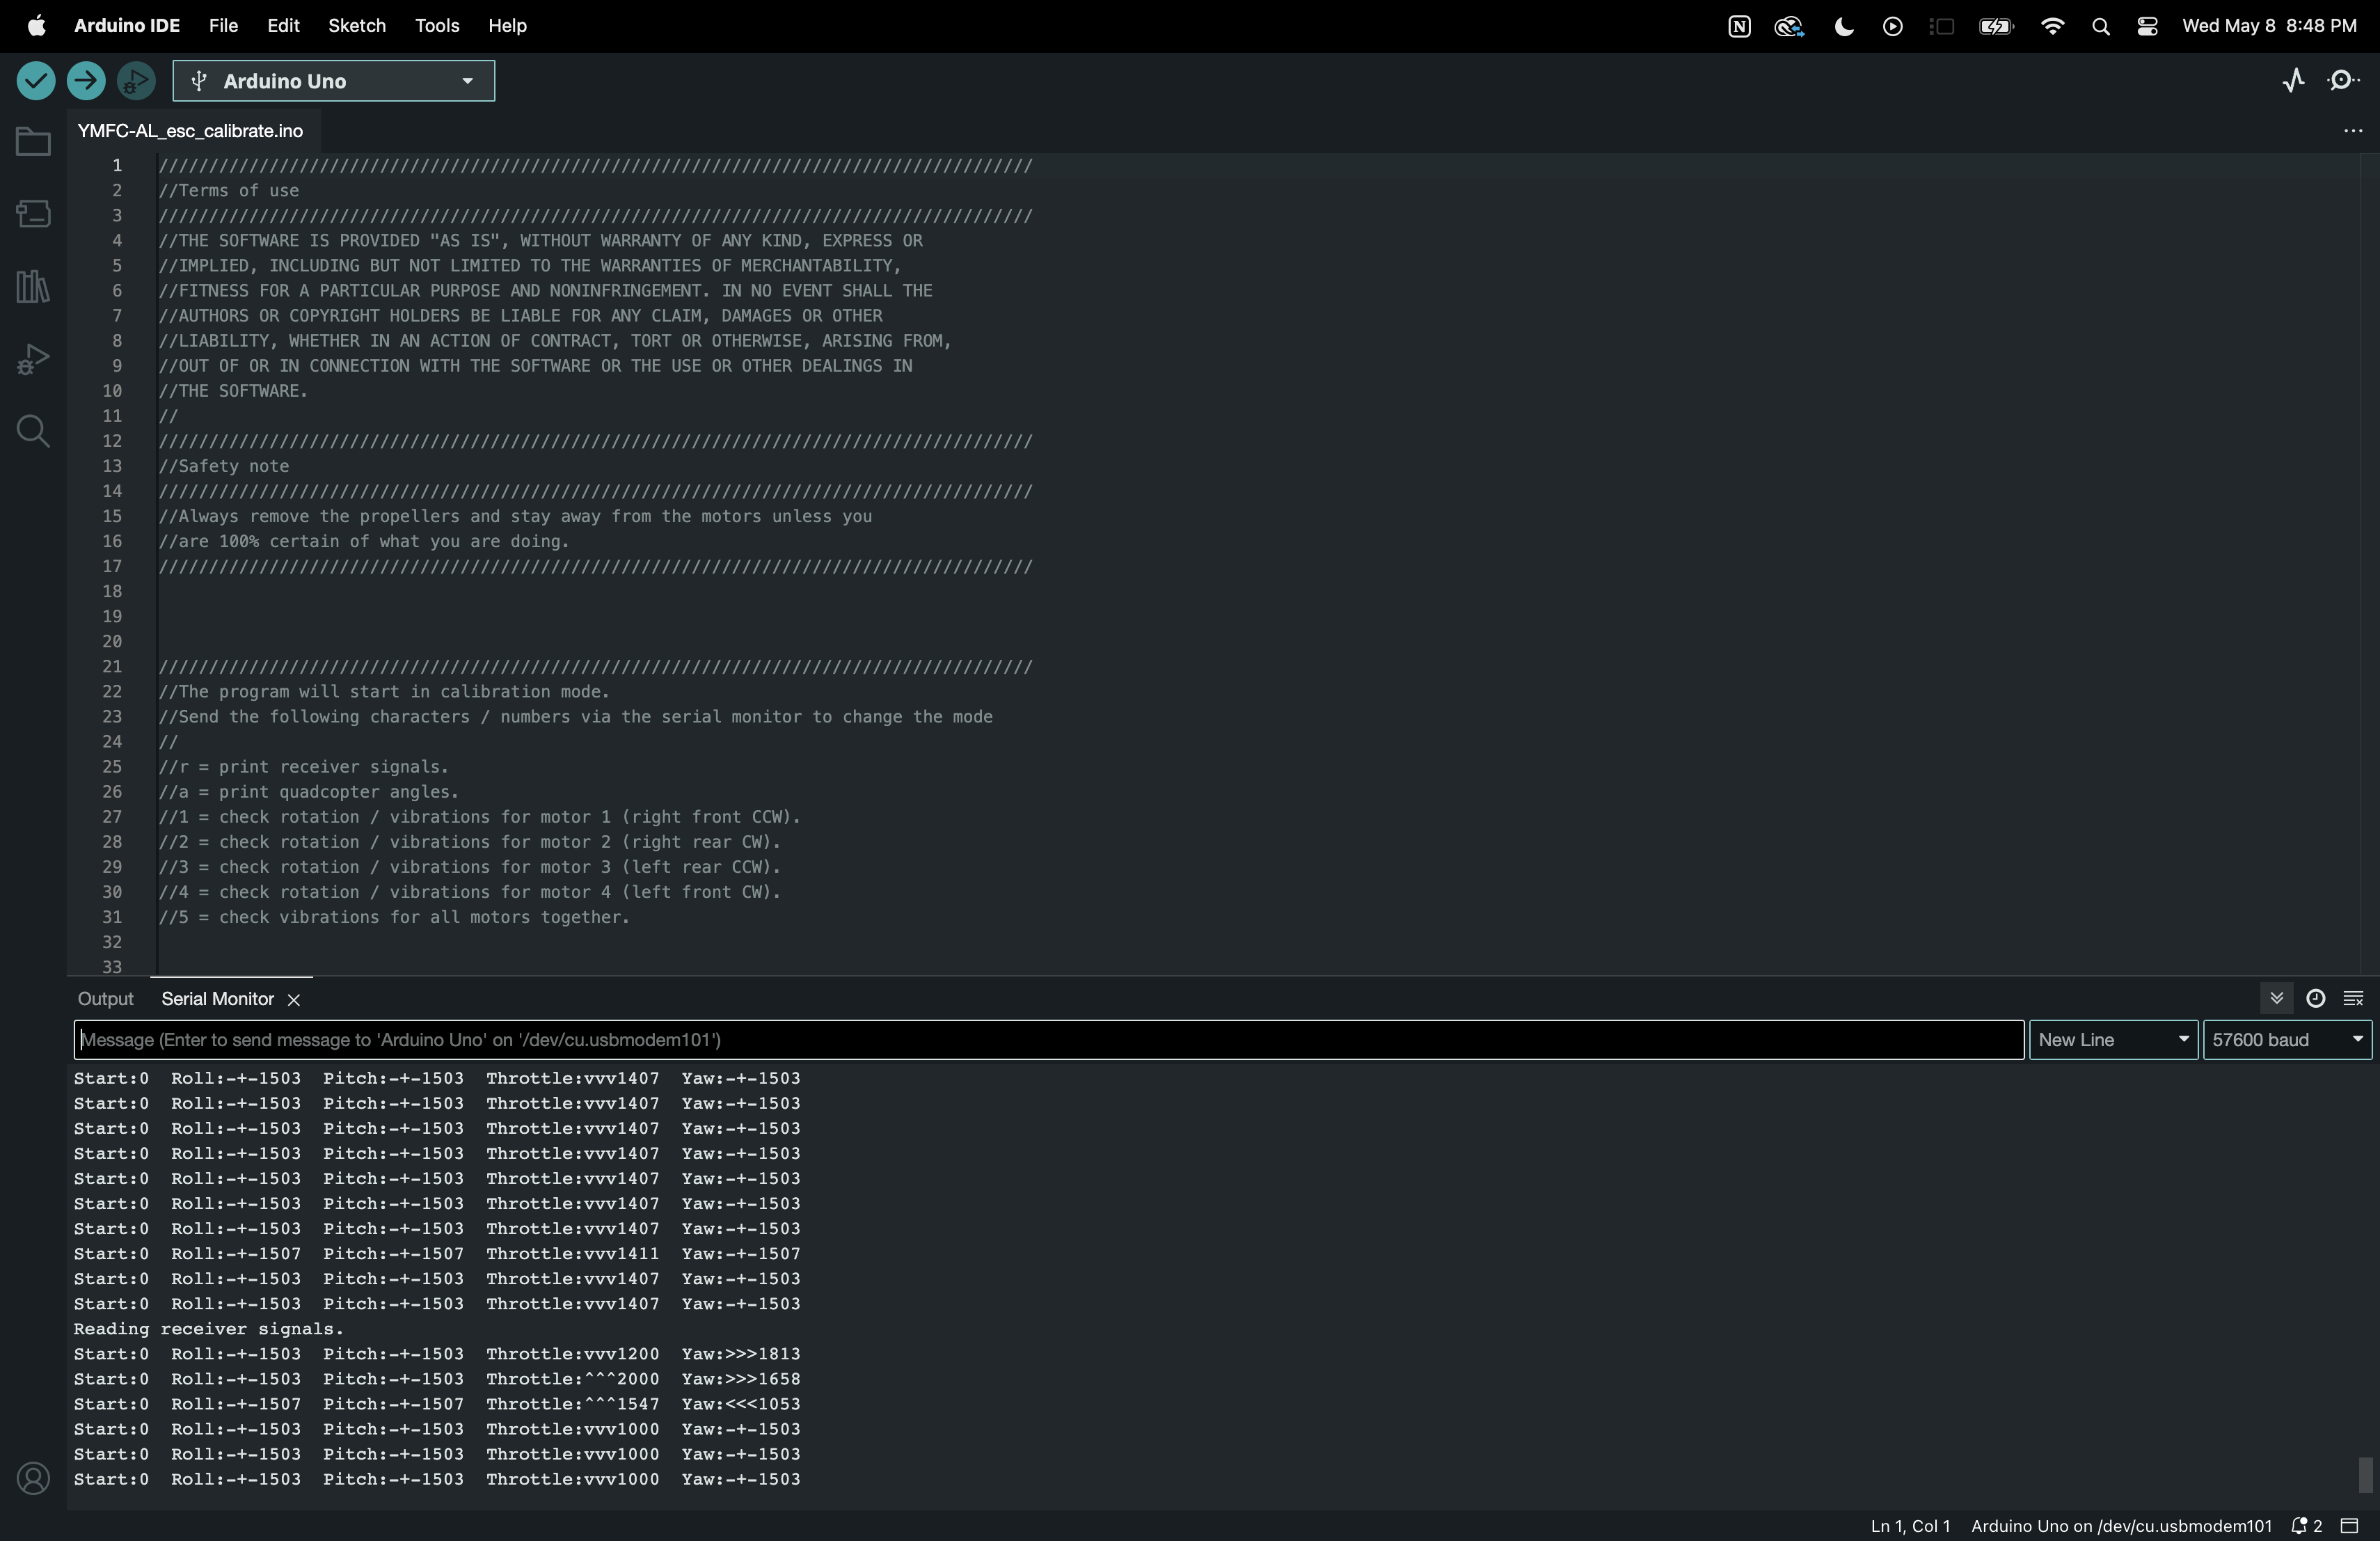Click the serial message input field

point(1048,1040)
